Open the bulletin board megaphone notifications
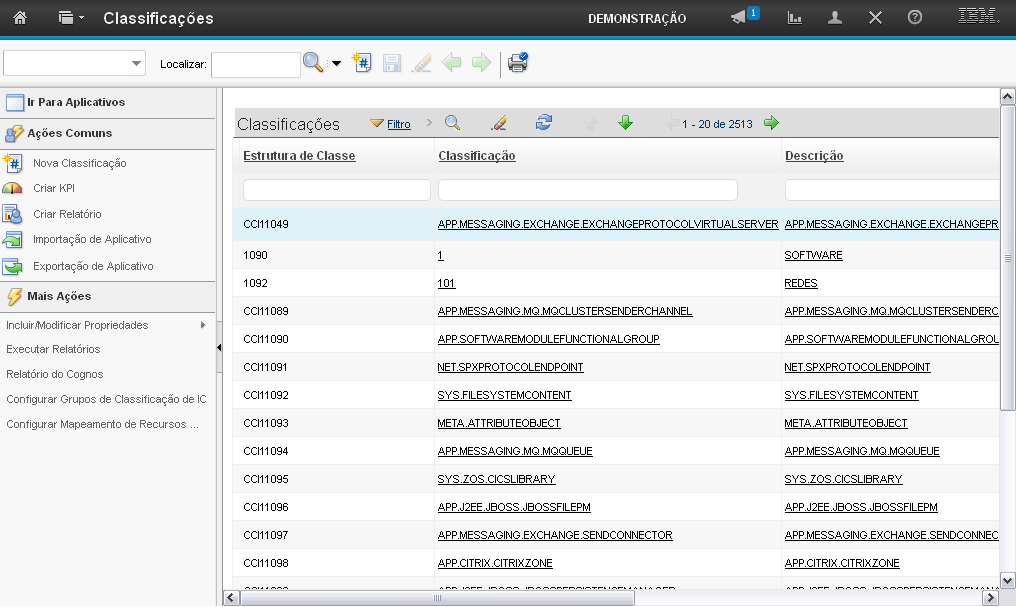The image size is (1016, 607). click(x=739, y=18)
